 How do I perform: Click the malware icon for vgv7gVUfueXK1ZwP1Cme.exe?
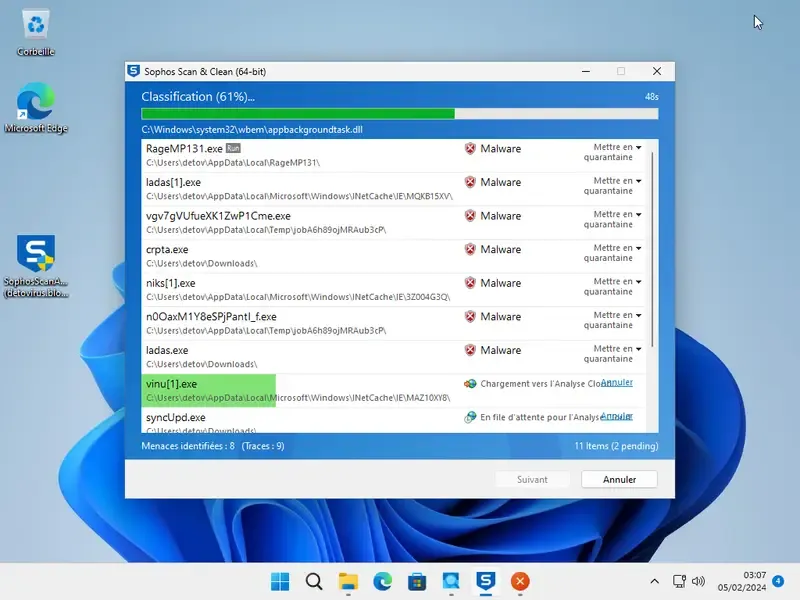(x=470, y=216)
